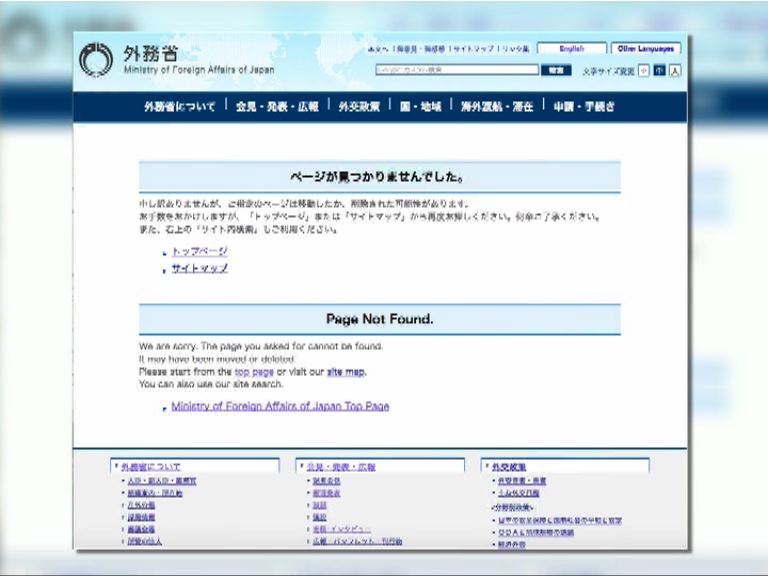Click the サイトマップ link in the body

click(199, 269)
